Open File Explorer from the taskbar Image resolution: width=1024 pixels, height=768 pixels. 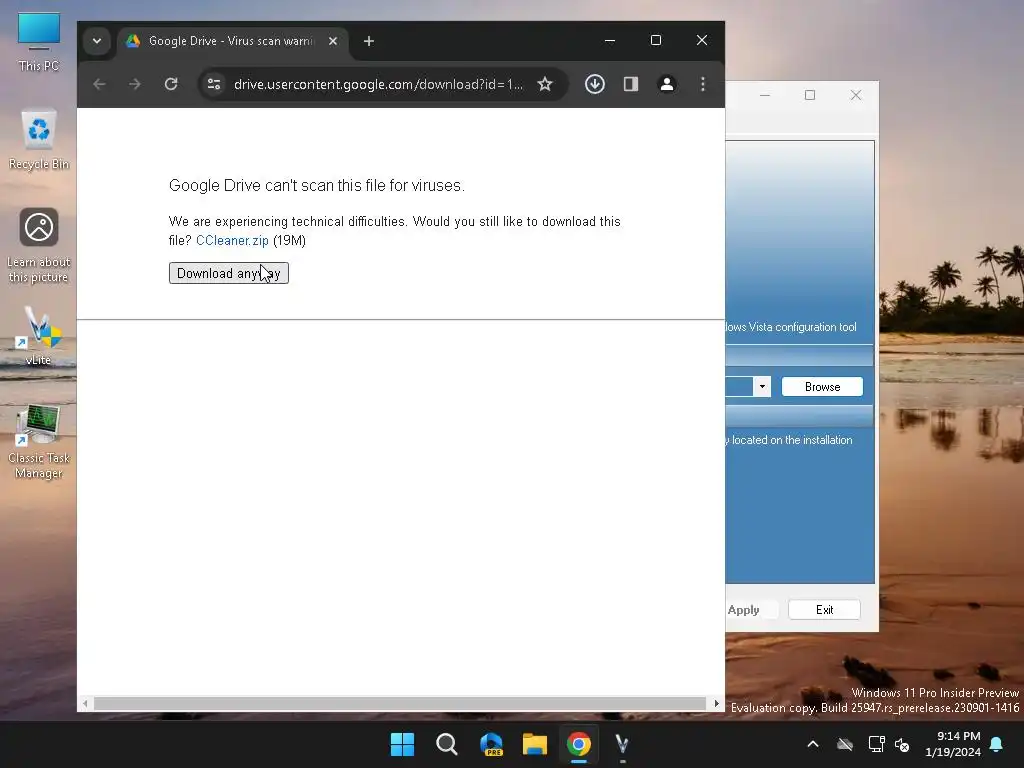pyautogui.click(x=535, y=744)
